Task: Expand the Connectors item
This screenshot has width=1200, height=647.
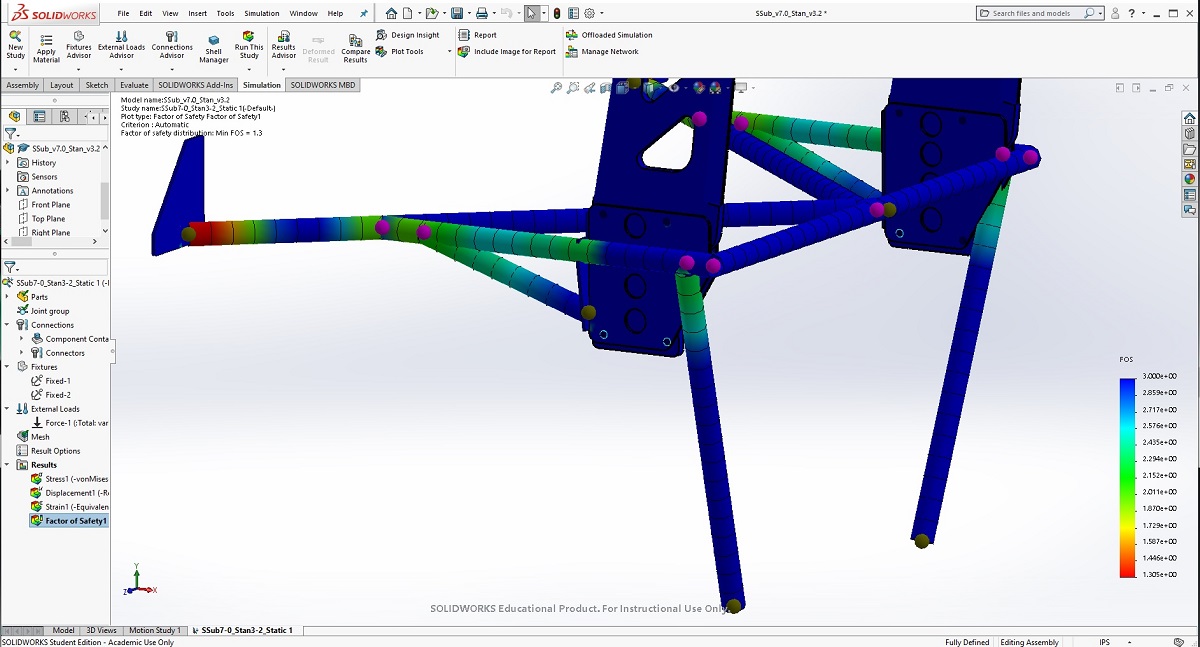Action: (22, 353)
